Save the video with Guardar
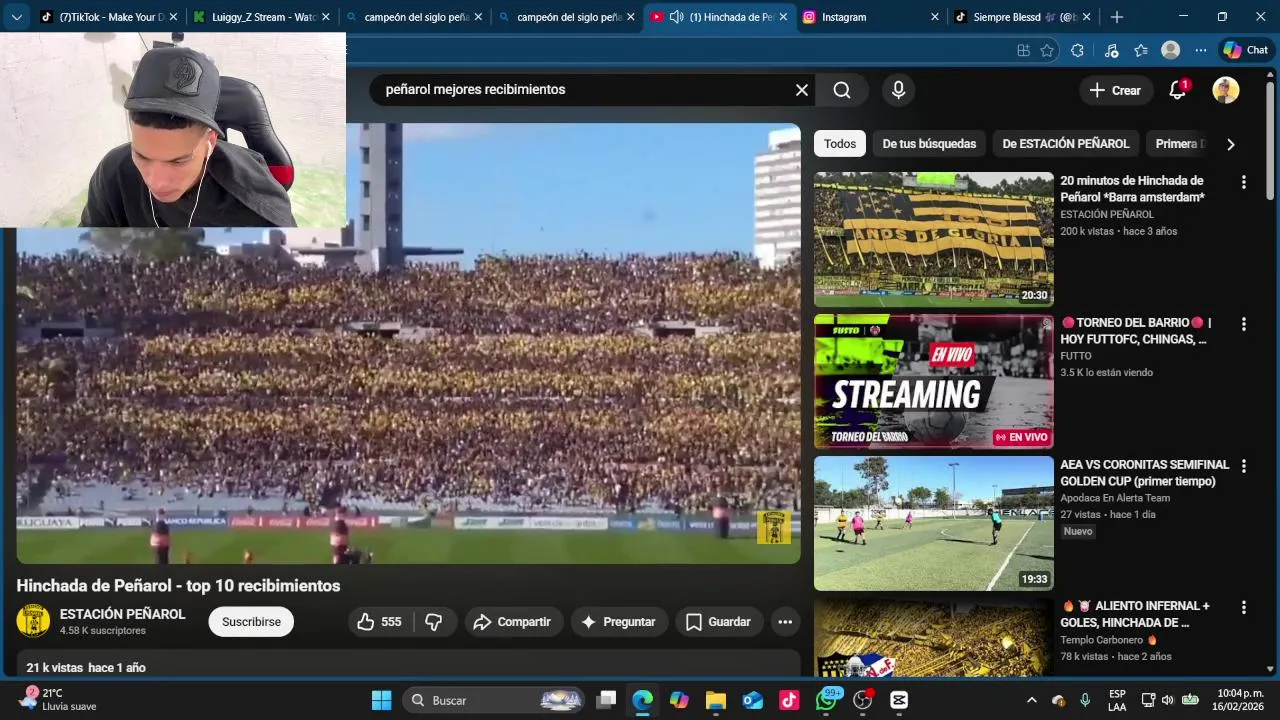Viewport: 1280px width, 720px height. pyautogui.click(x=719, y=622)
